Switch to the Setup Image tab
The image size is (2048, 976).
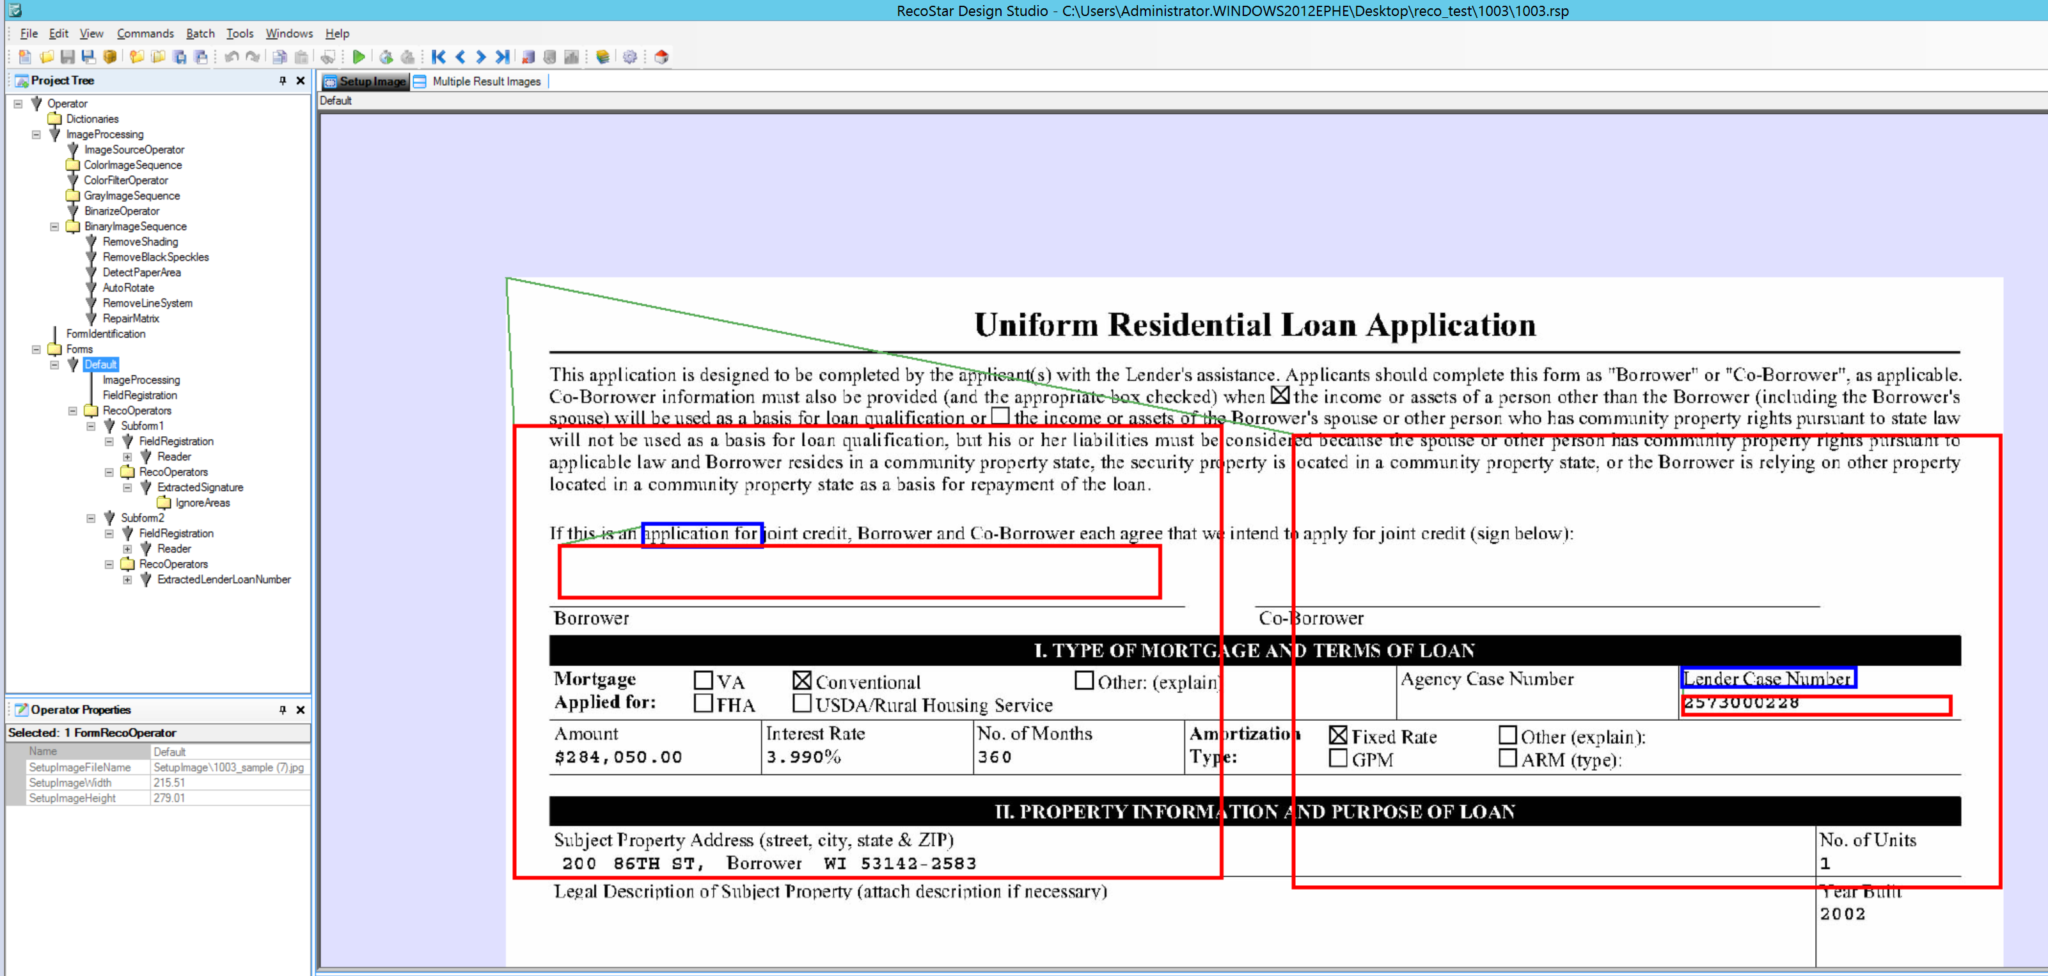pos(365,82)
